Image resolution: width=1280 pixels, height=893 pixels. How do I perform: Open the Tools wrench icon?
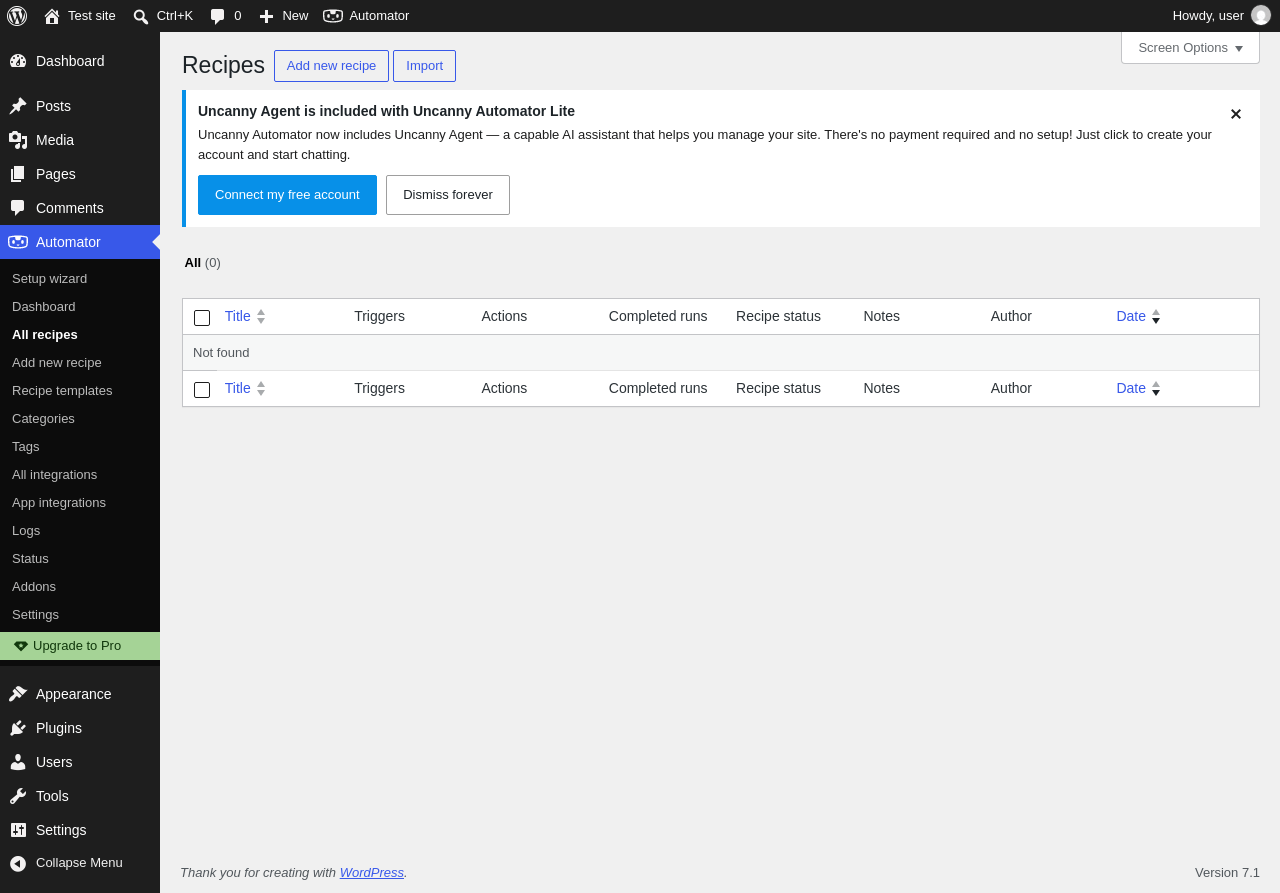[18, 796]
